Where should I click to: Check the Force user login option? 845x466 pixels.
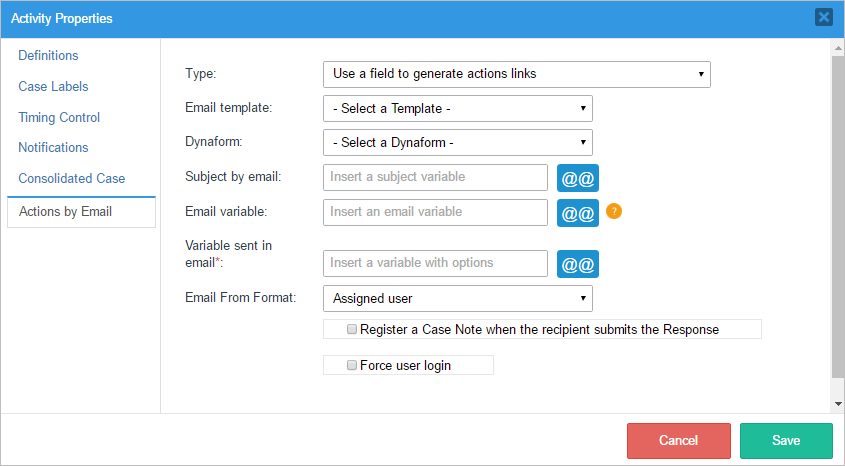(352, 365)
